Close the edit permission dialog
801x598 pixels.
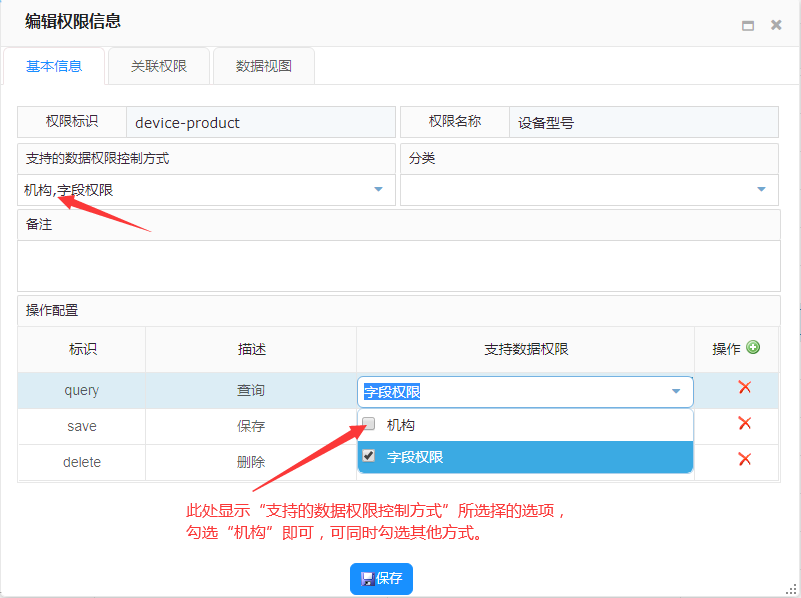tap(776, 26)
